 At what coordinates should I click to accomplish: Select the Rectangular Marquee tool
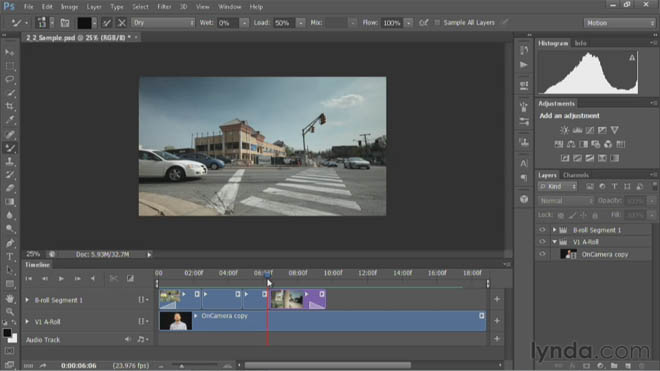click(10, 66)
